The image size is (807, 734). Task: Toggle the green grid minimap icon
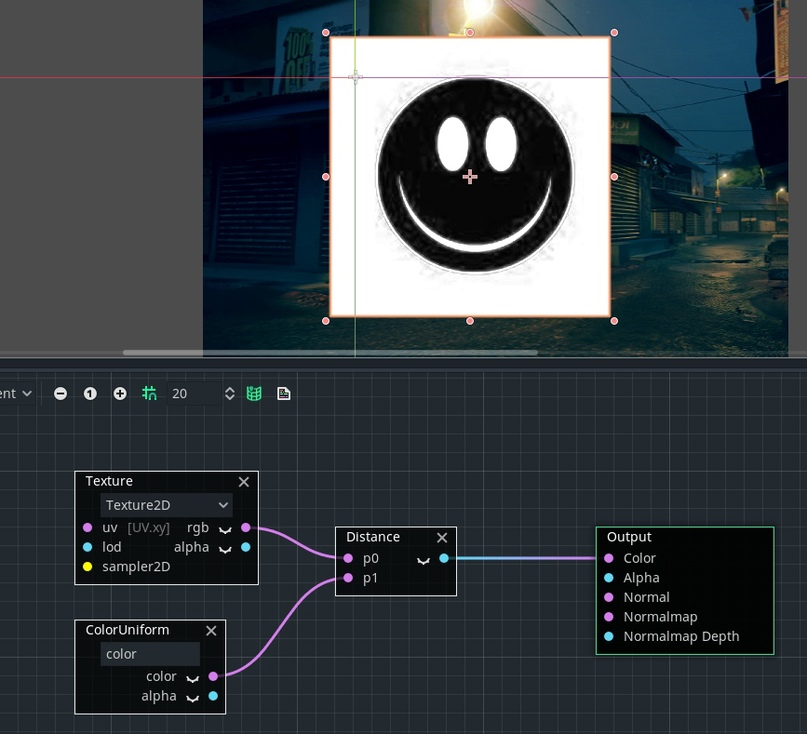click(254, 394)
